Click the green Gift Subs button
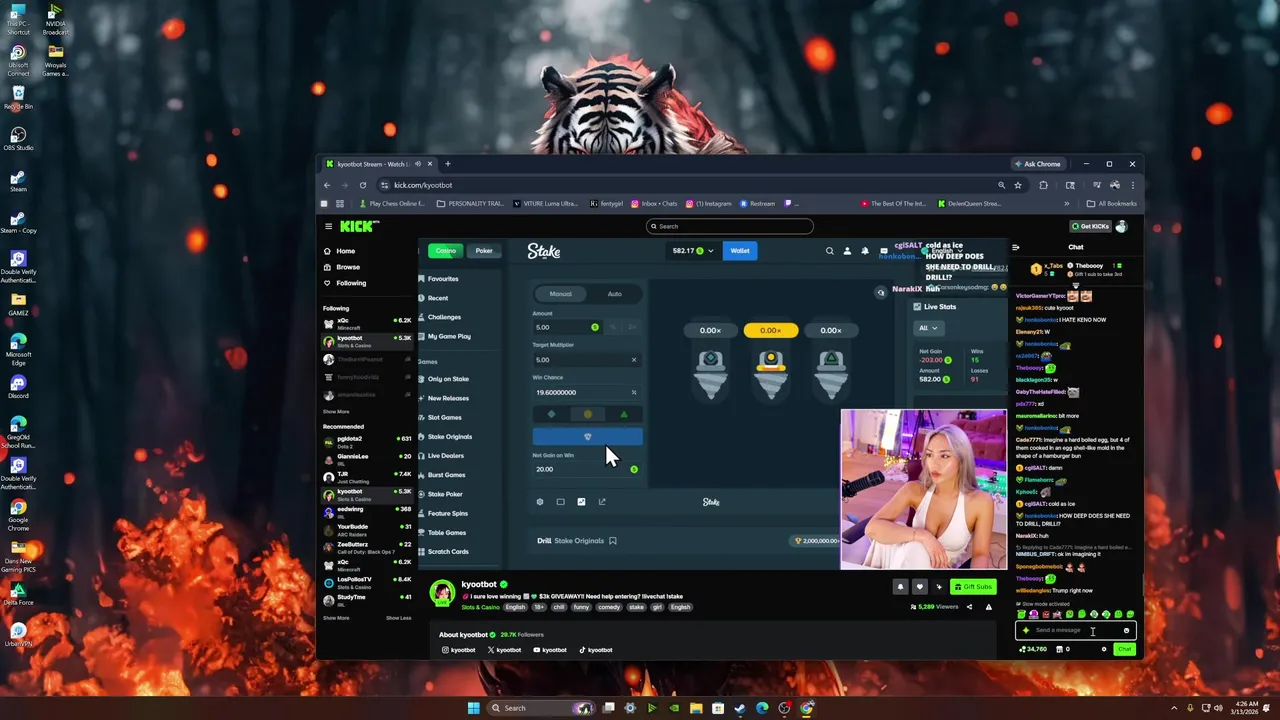 click(x=972, y=587)
